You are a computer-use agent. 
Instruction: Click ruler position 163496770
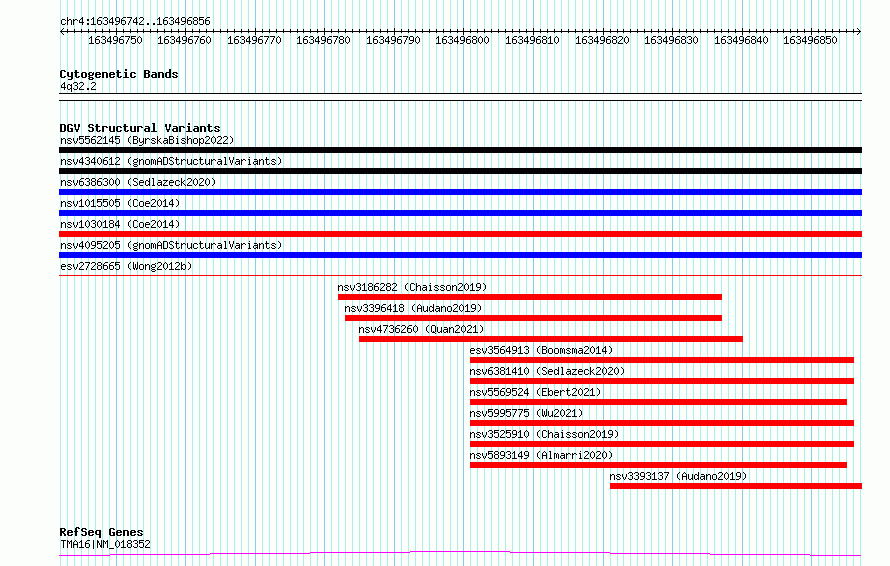(x=254, y=40)
